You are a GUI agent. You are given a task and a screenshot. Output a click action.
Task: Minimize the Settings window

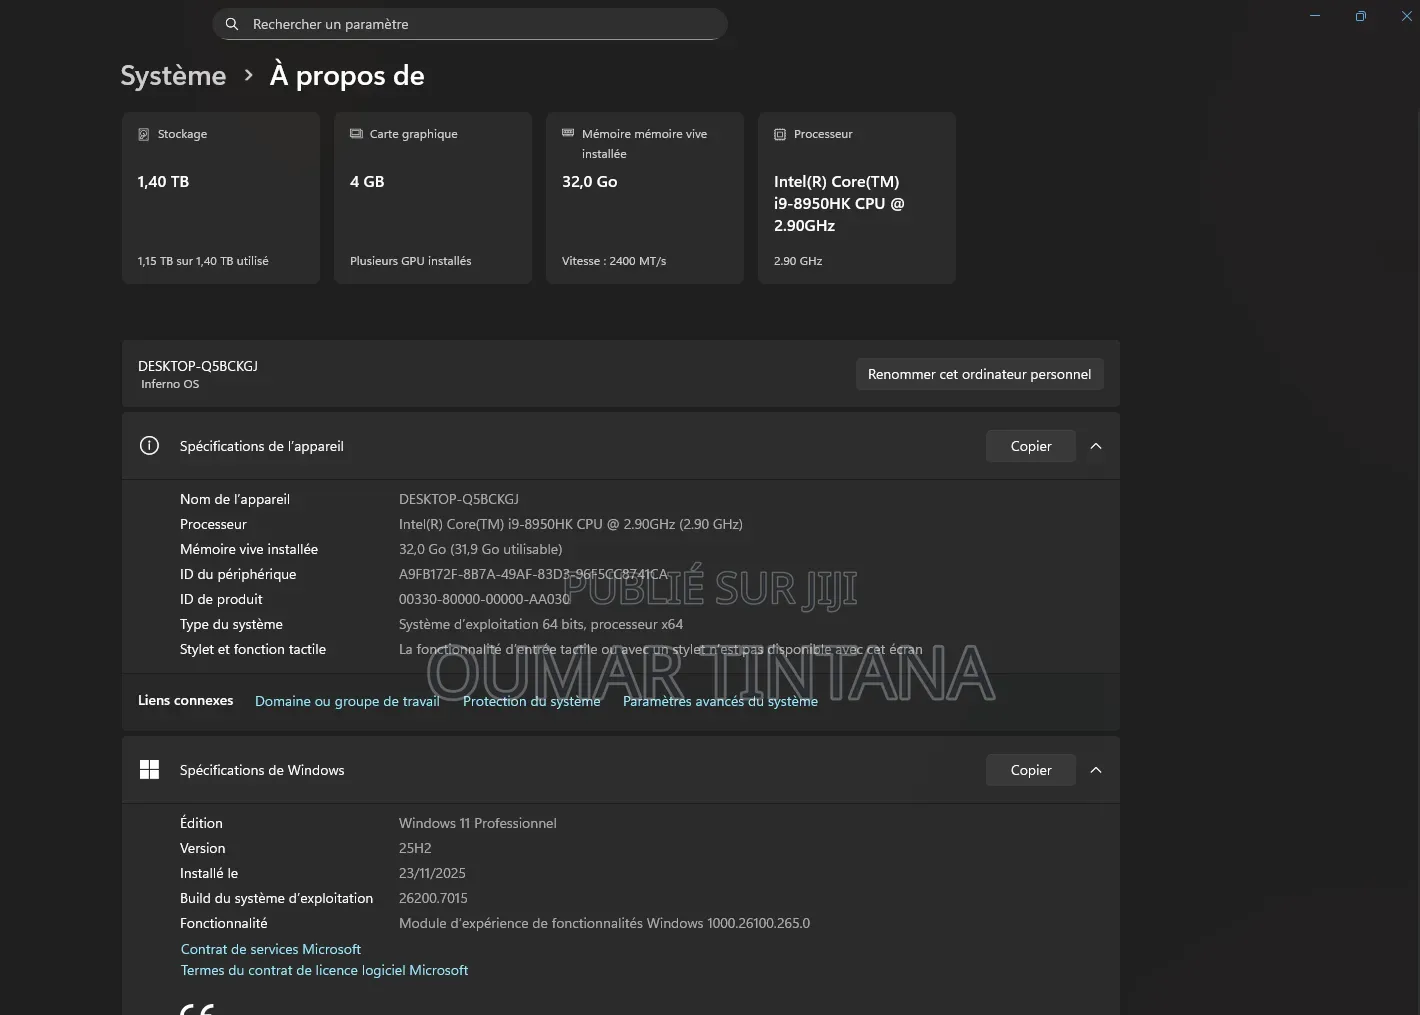1315,16
